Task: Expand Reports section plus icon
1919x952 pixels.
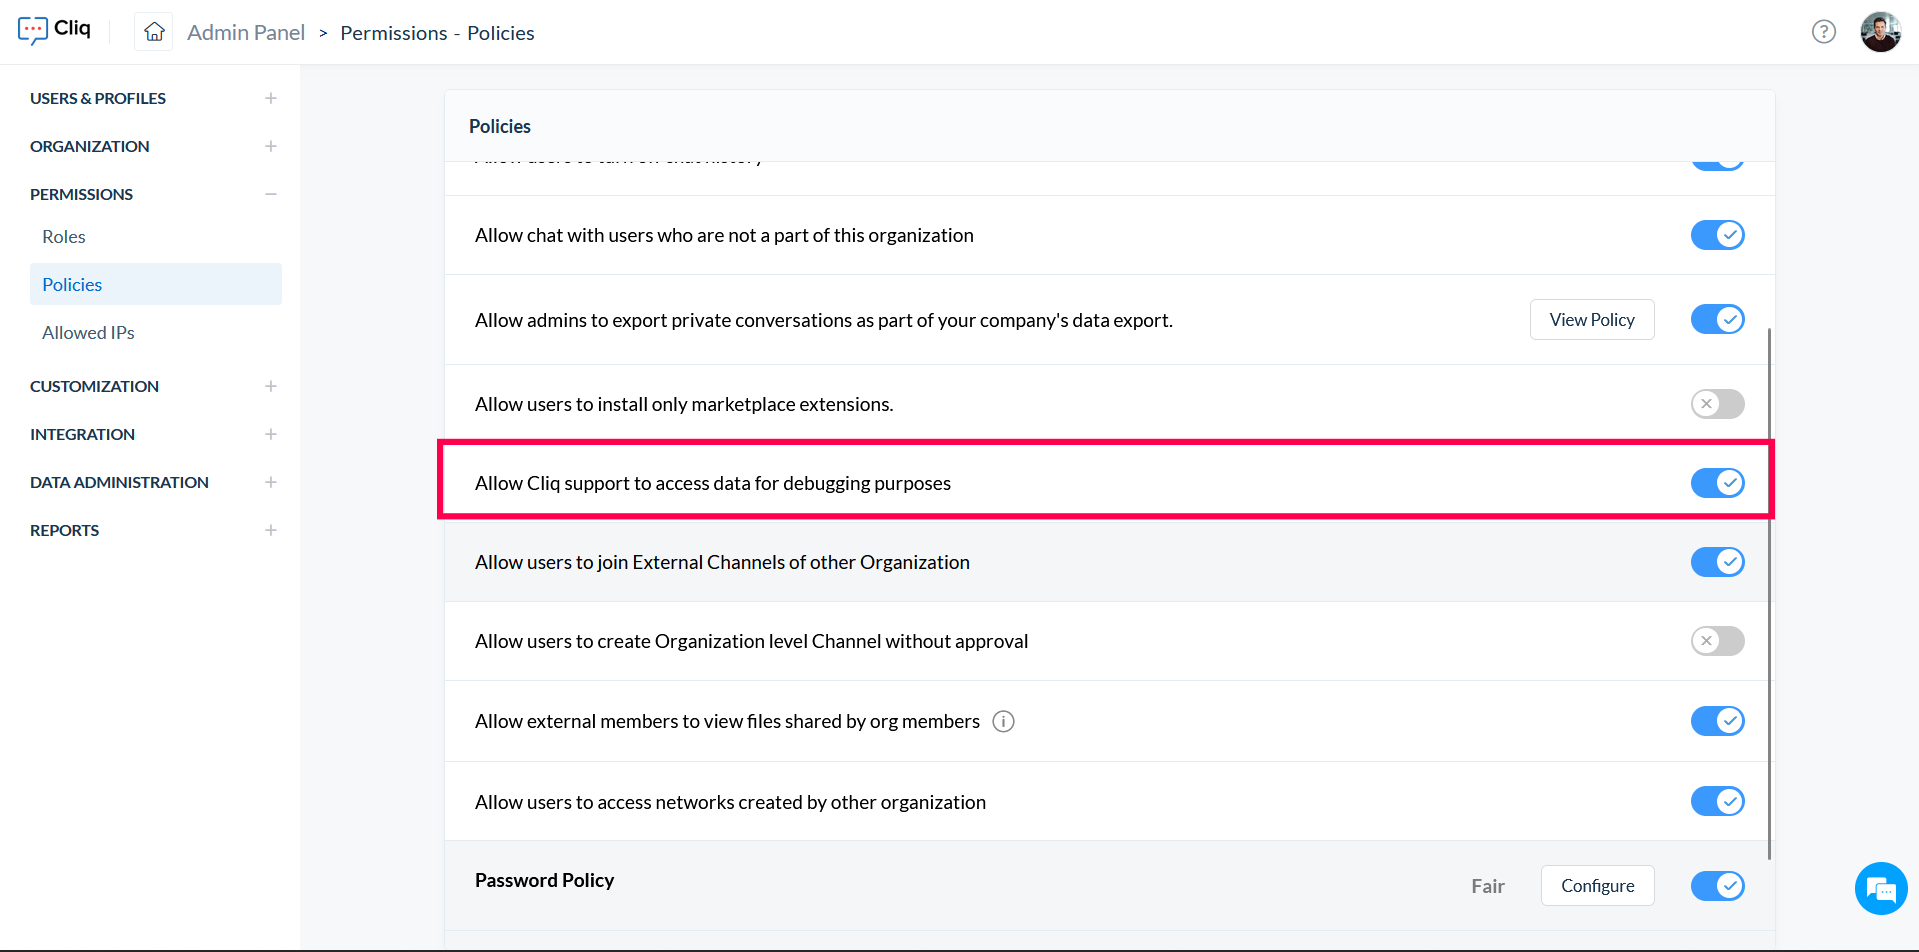Action: click(x=271, y=530)
